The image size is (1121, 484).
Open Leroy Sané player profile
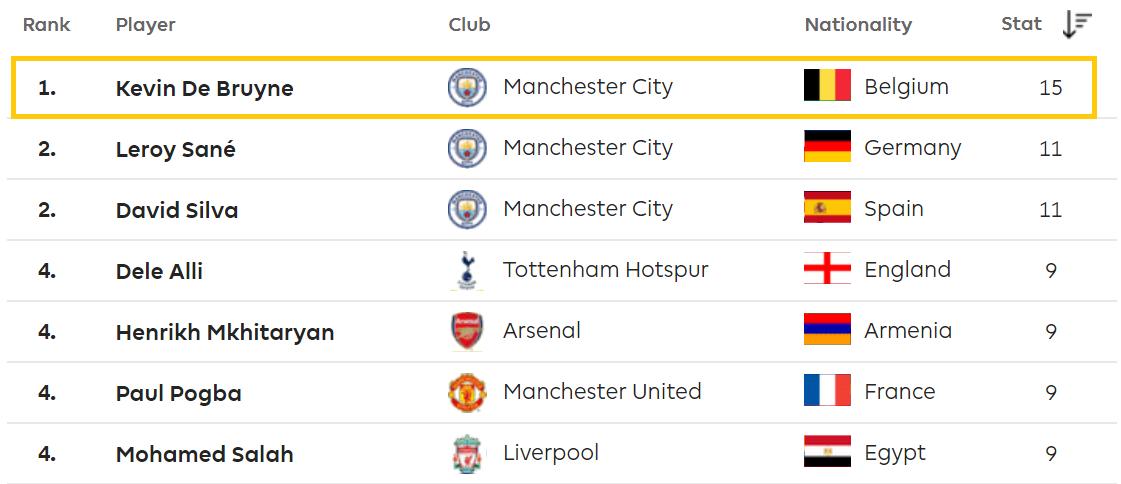pos(175,149)
